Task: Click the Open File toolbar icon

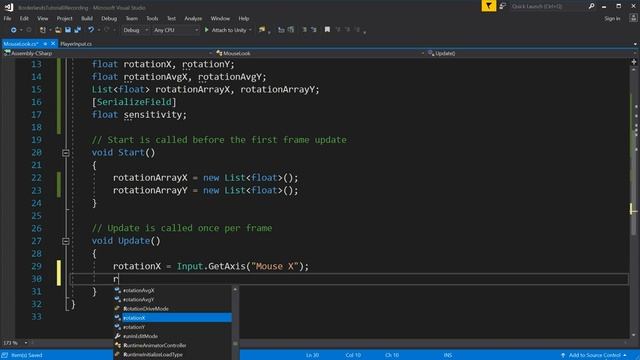Action: click(x=58, y=30)
